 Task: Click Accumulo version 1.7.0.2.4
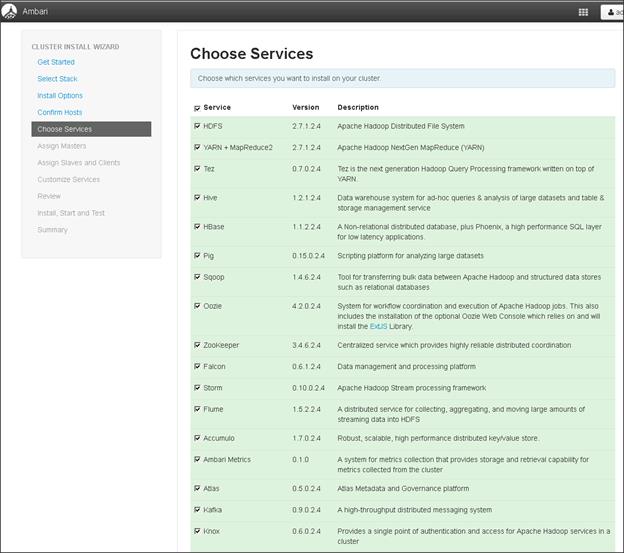(x=306, y=438)
